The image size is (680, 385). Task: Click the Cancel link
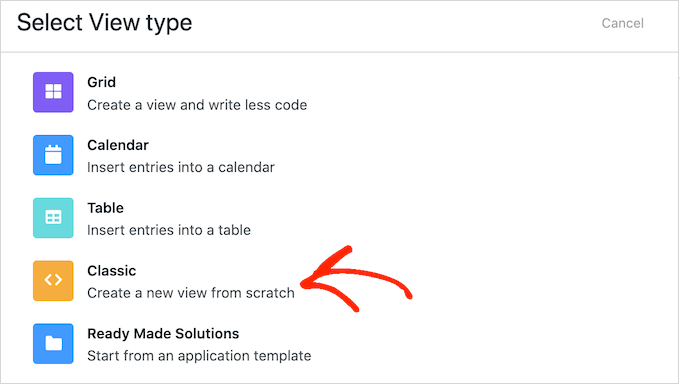(622, 23)
